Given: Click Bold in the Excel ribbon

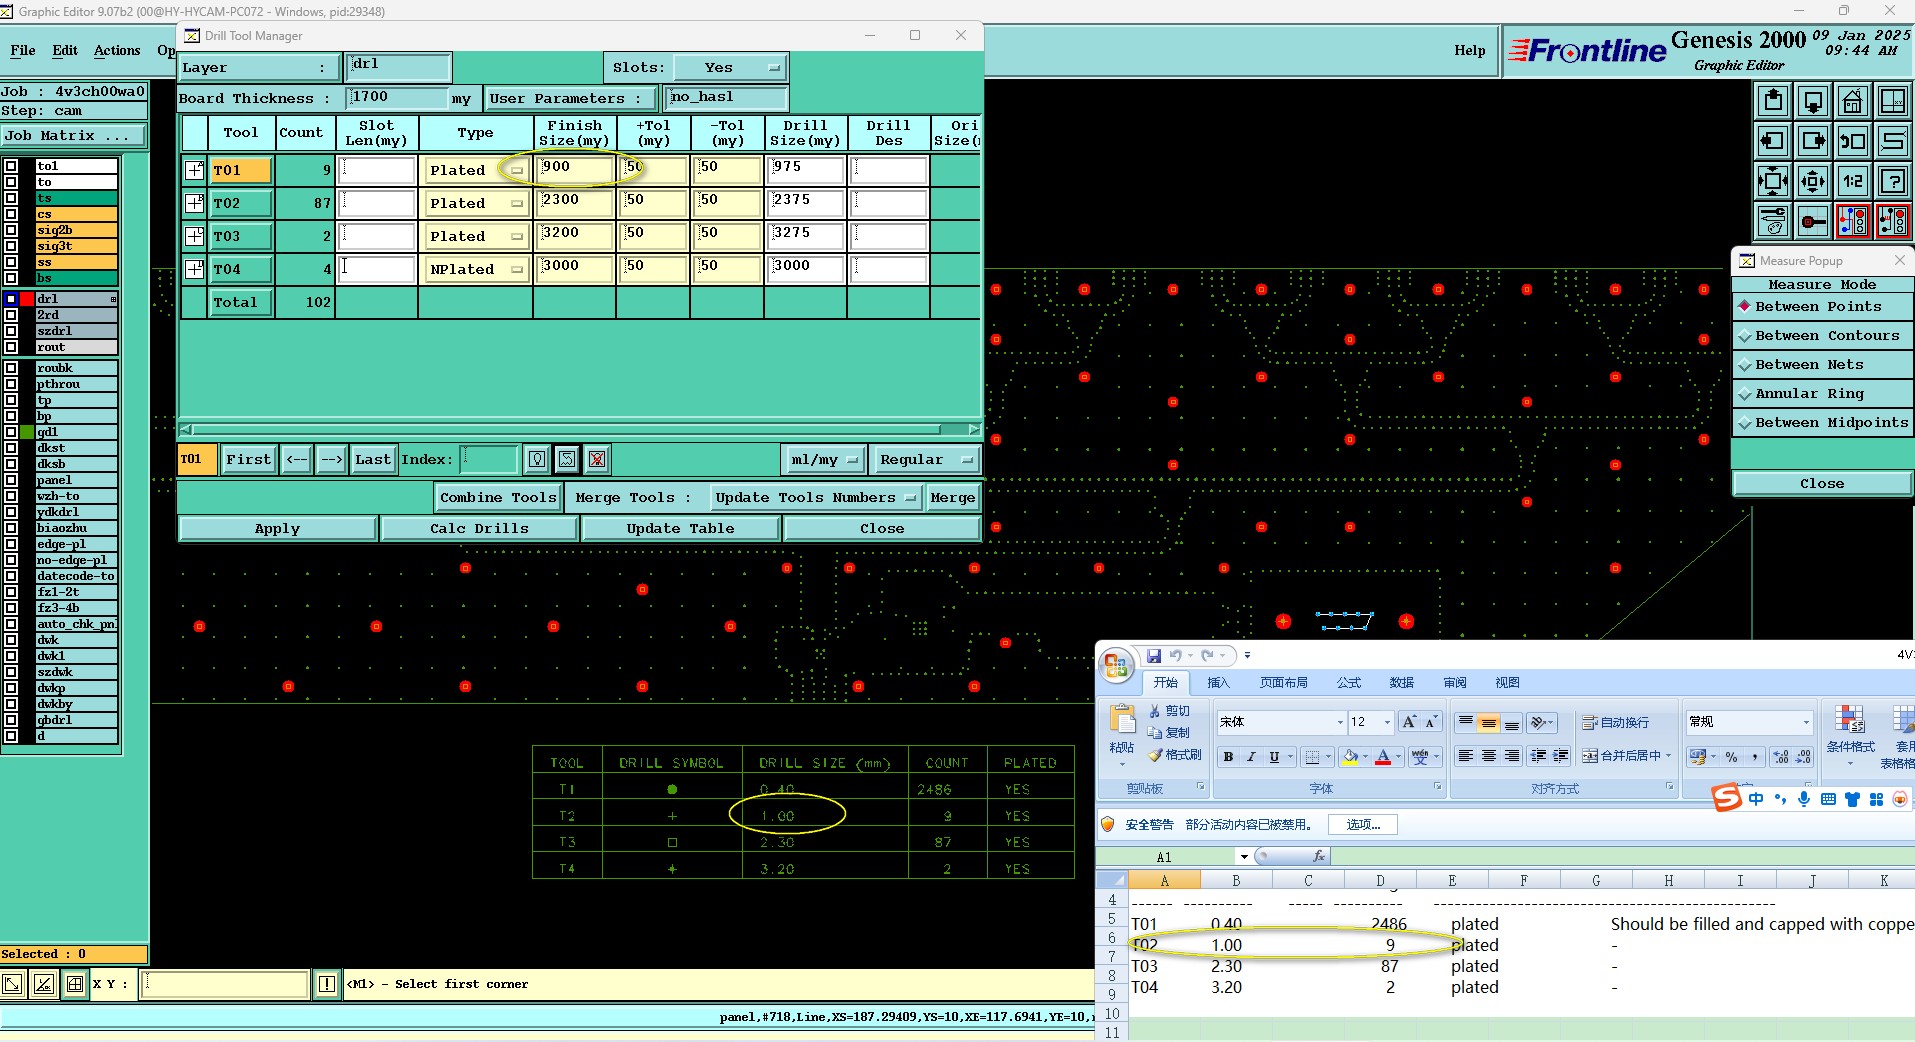Looking at the screenshot, I should tap(1228, 757).
